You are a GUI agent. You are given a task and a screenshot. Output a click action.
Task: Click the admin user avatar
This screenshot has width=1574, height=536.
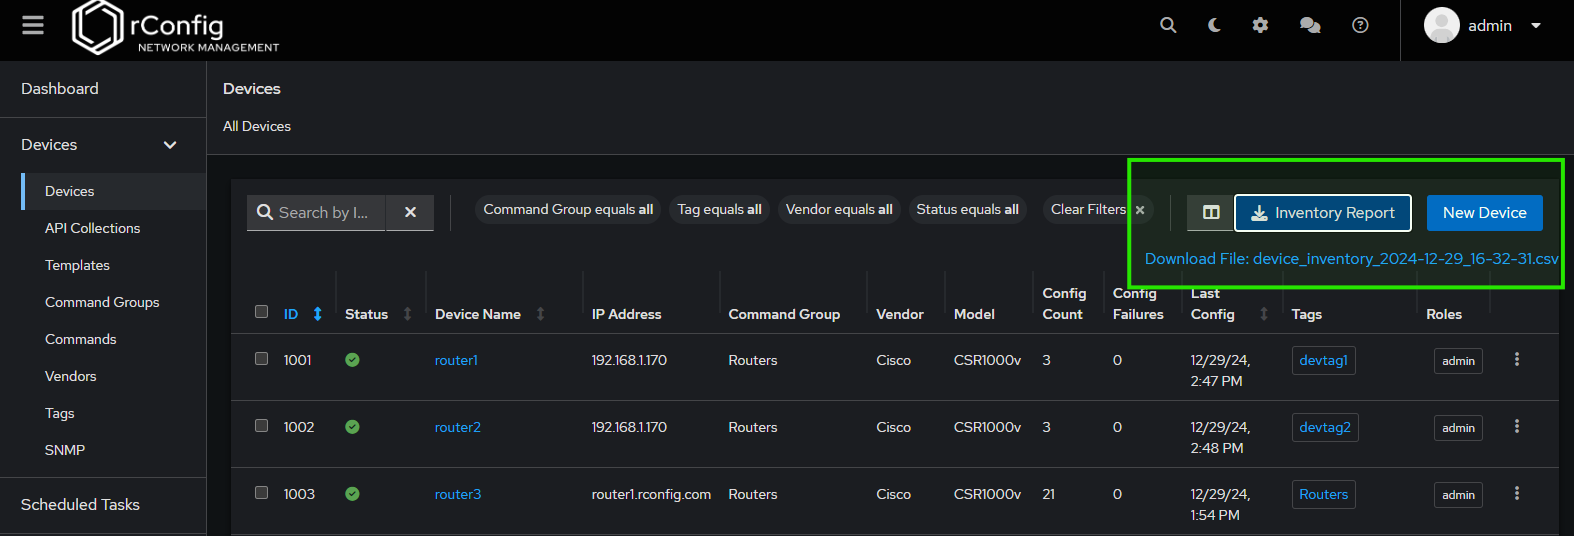[1442, 25]
